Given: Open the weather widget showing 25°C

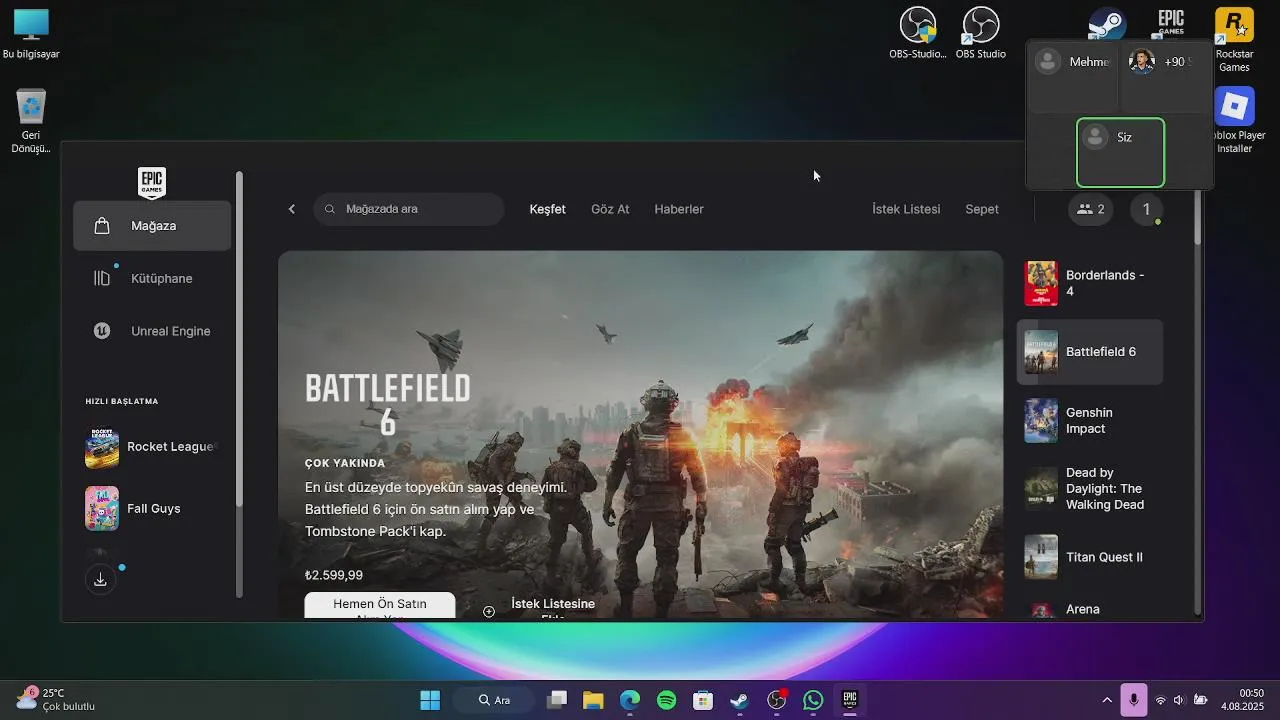Looking at the screenshot, I should point(56,699).
